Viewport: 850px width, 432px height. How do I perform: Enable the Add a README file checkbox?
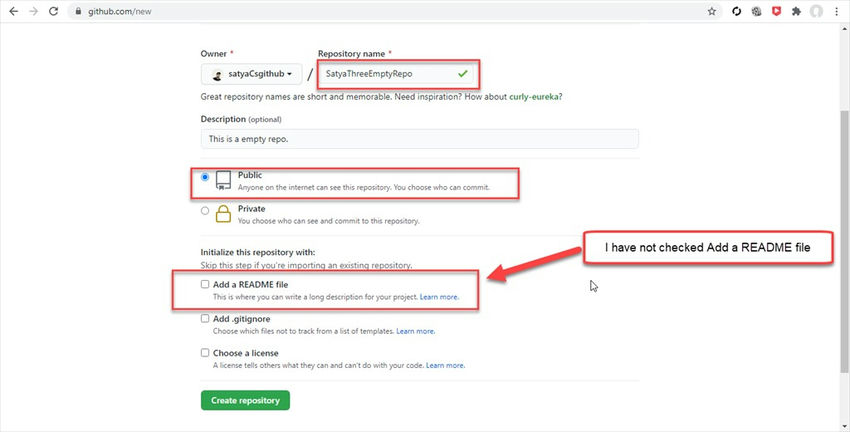(205, 285)
